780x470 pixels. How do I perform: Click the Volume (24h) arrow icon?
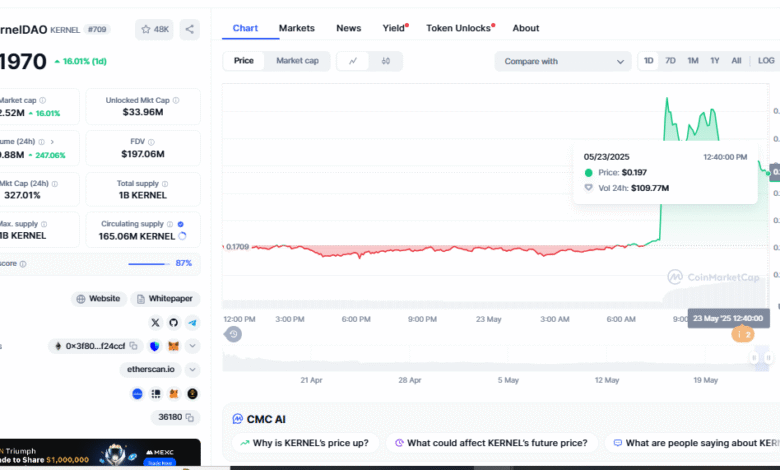point(52,142)
